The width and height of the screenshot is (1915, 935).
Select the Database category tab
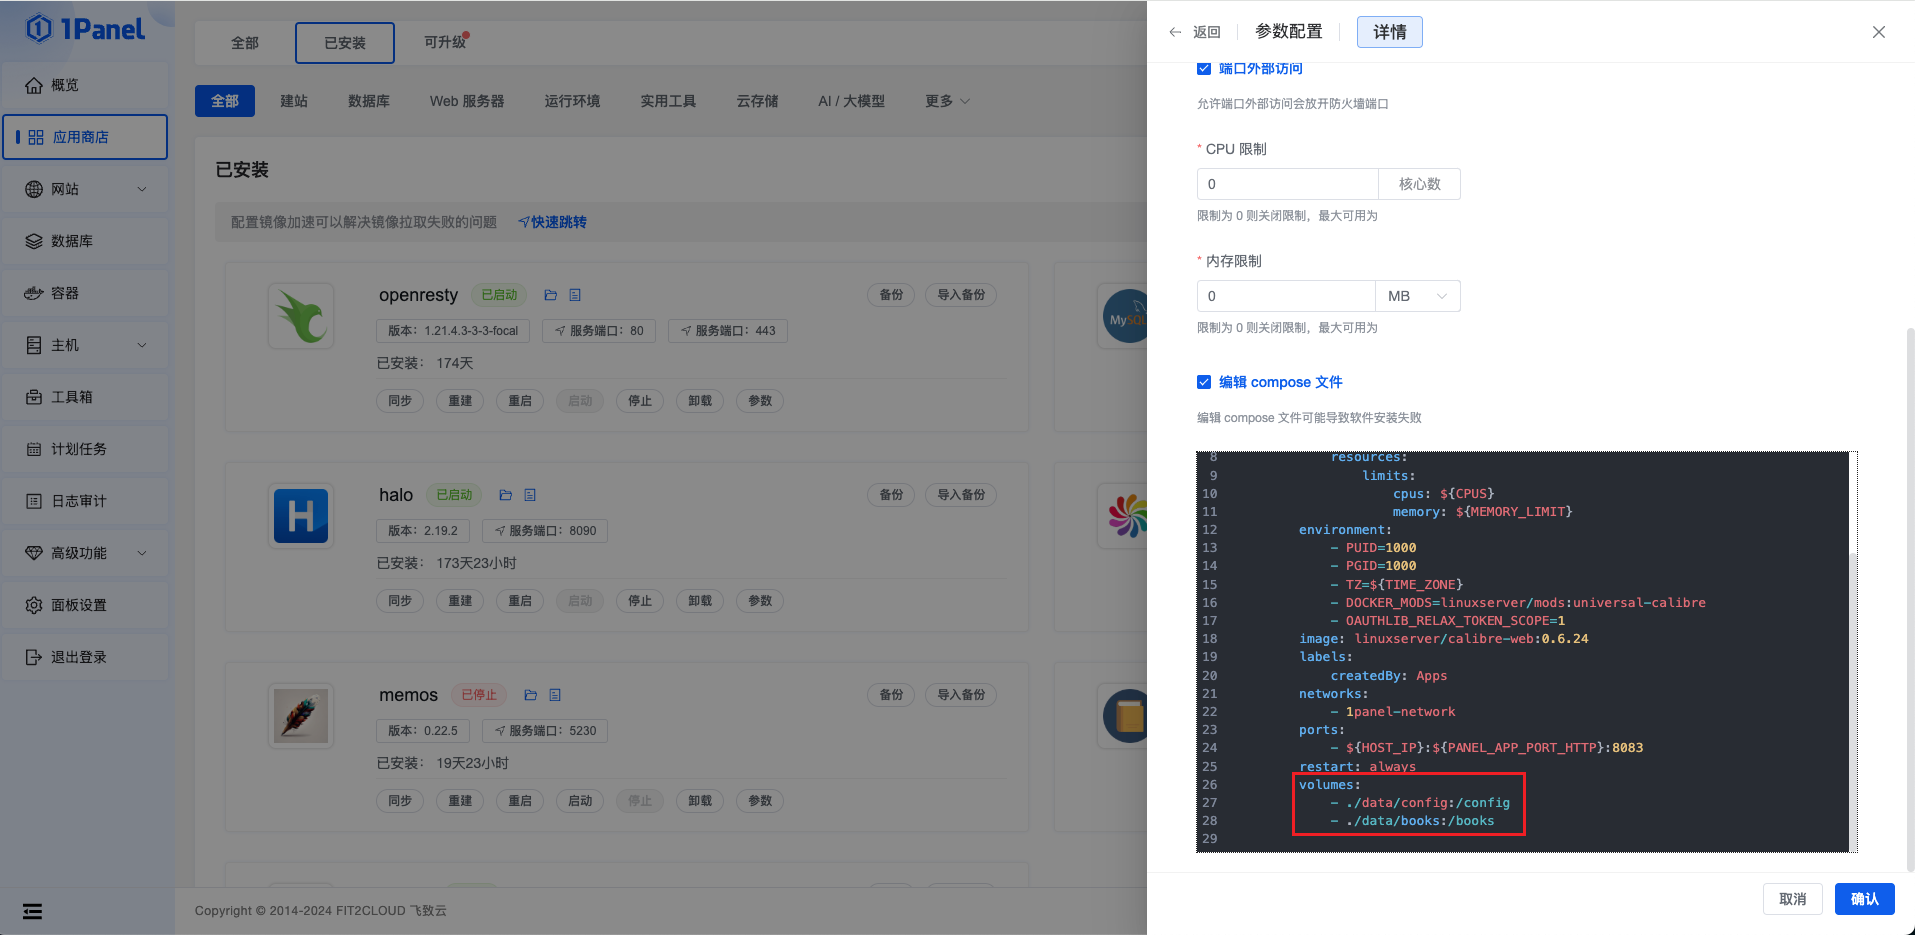(x=368, y=101)
